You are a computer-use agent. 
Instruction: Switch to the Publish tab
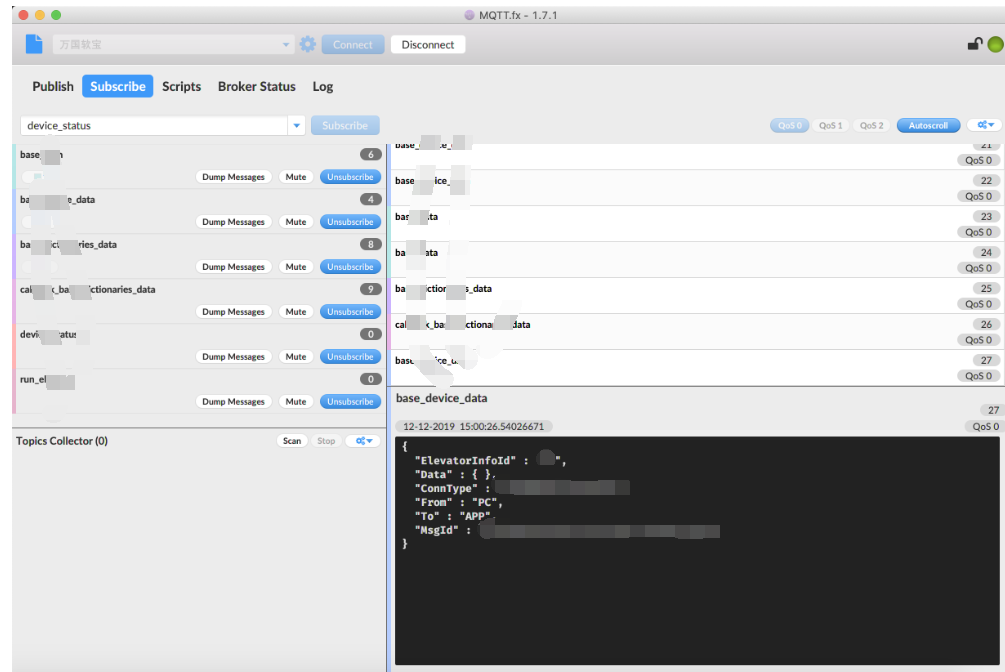(x=53, y=86)
